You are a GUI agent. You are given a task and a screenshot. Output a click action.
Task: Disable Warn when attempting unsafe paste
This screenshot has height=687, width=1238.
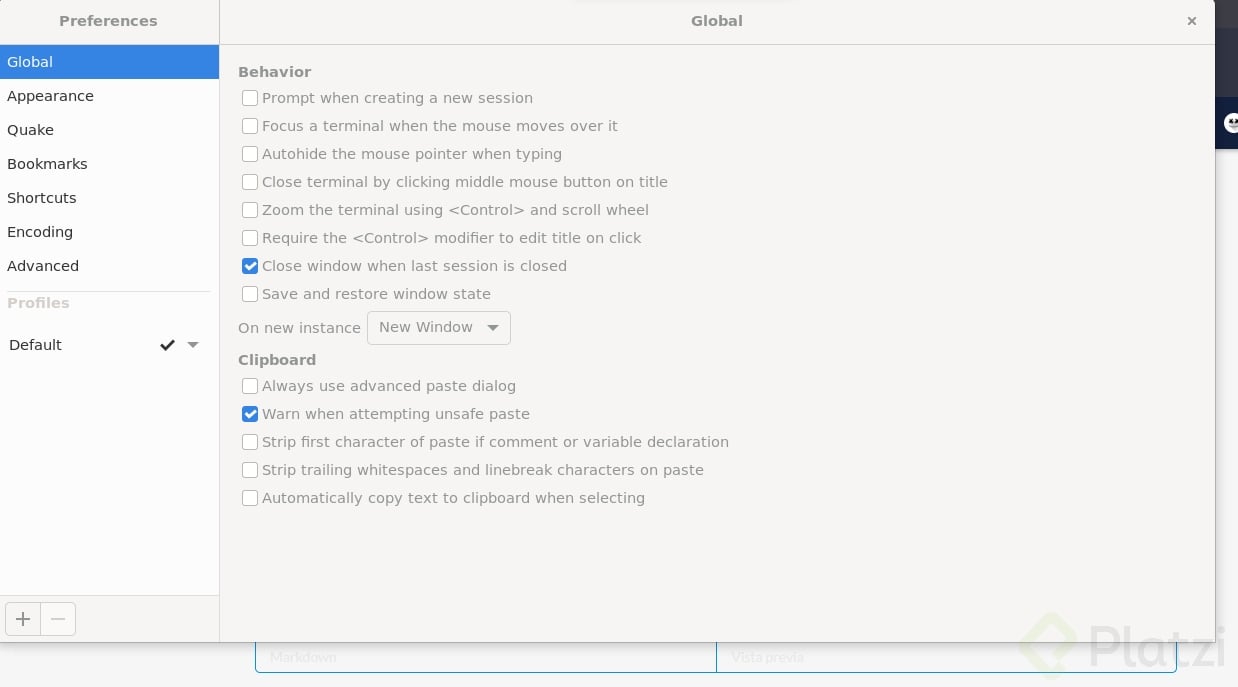pos(250,414)
